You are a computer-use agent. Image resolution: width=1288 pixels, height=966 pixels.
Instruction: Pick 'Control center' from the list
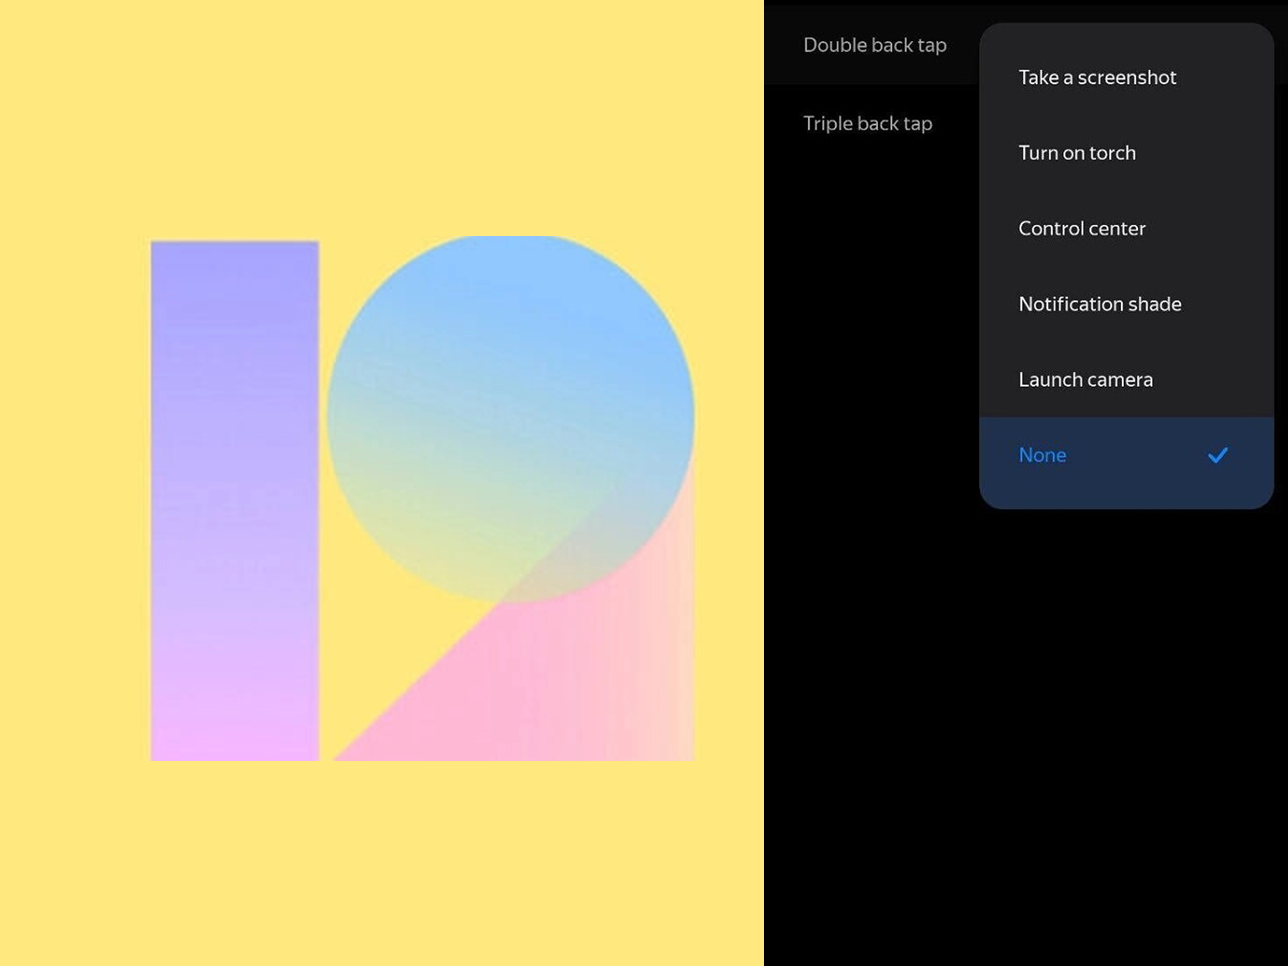coord(1126,228)
